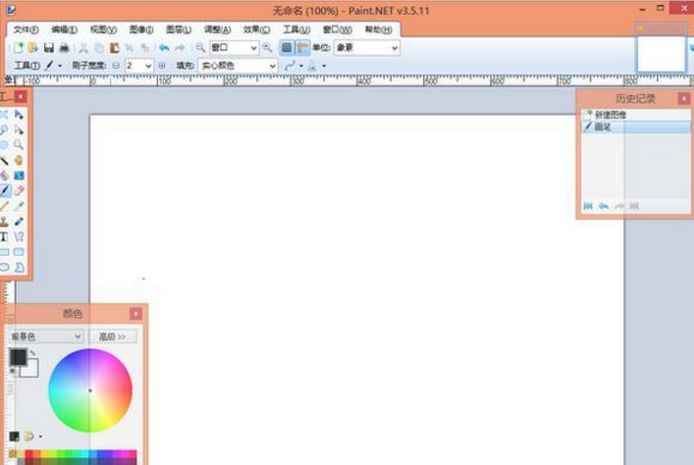The image size is (694, 465).
Task: Click the Zoom Out magnifier icon
Action: coord(200,47)
